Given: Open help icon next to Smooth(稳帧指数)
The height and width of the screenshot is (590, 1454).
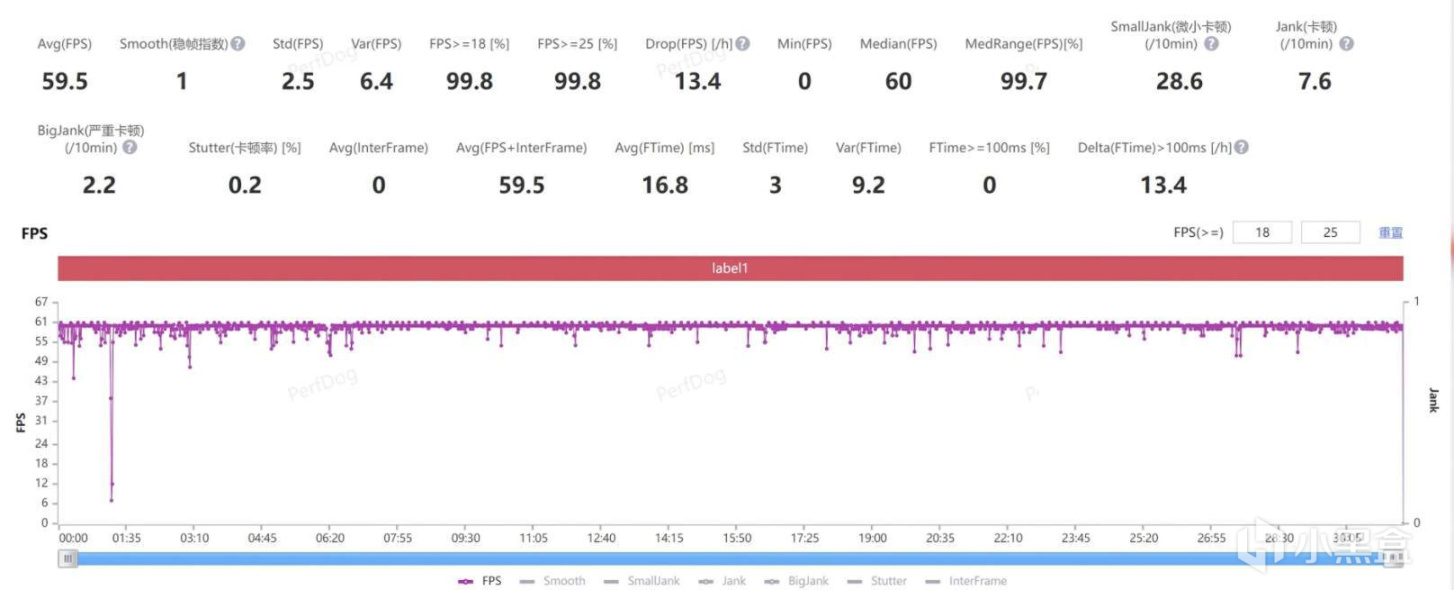Looking at the screenshot, I should tap(238, 44).
